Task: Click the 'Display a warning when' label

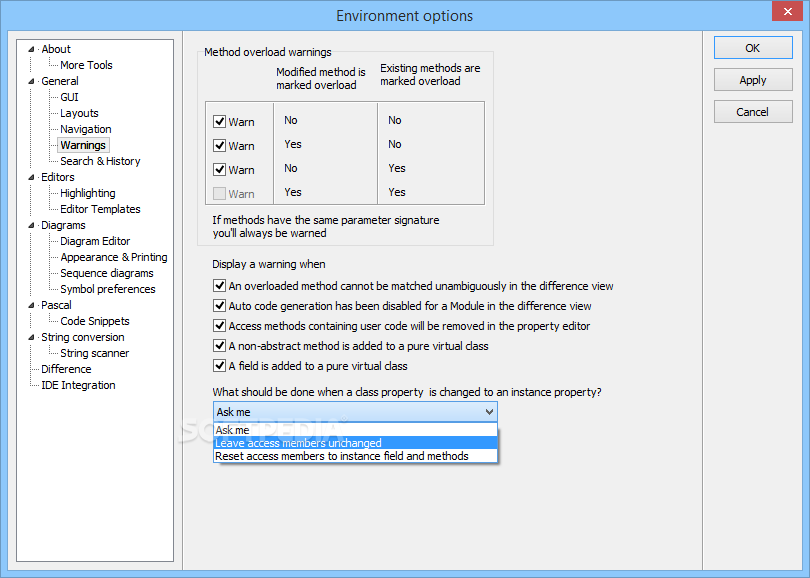Action: click(269, 264)
